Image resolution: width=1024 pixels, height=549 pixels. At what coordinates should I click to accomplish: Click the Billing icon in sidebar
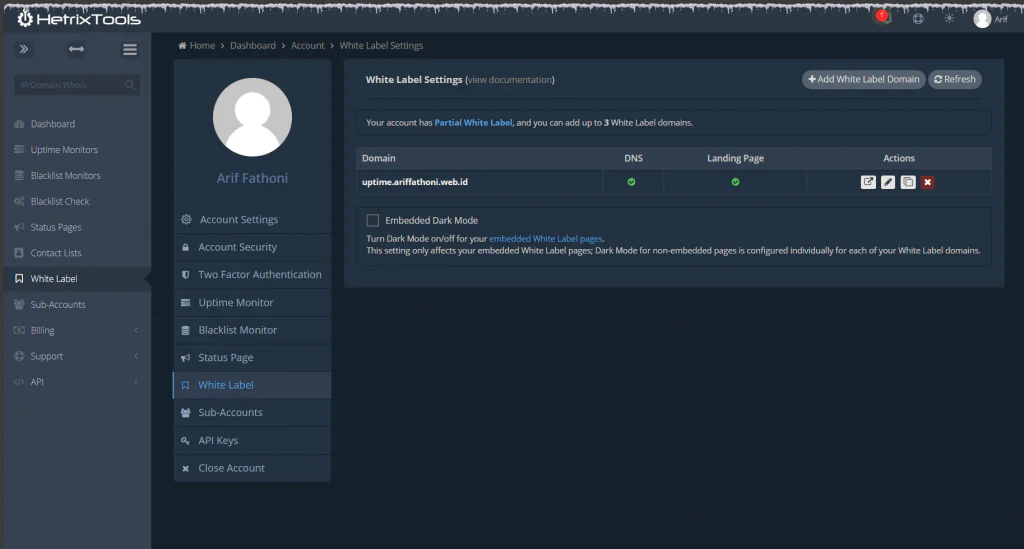(19, 330)
